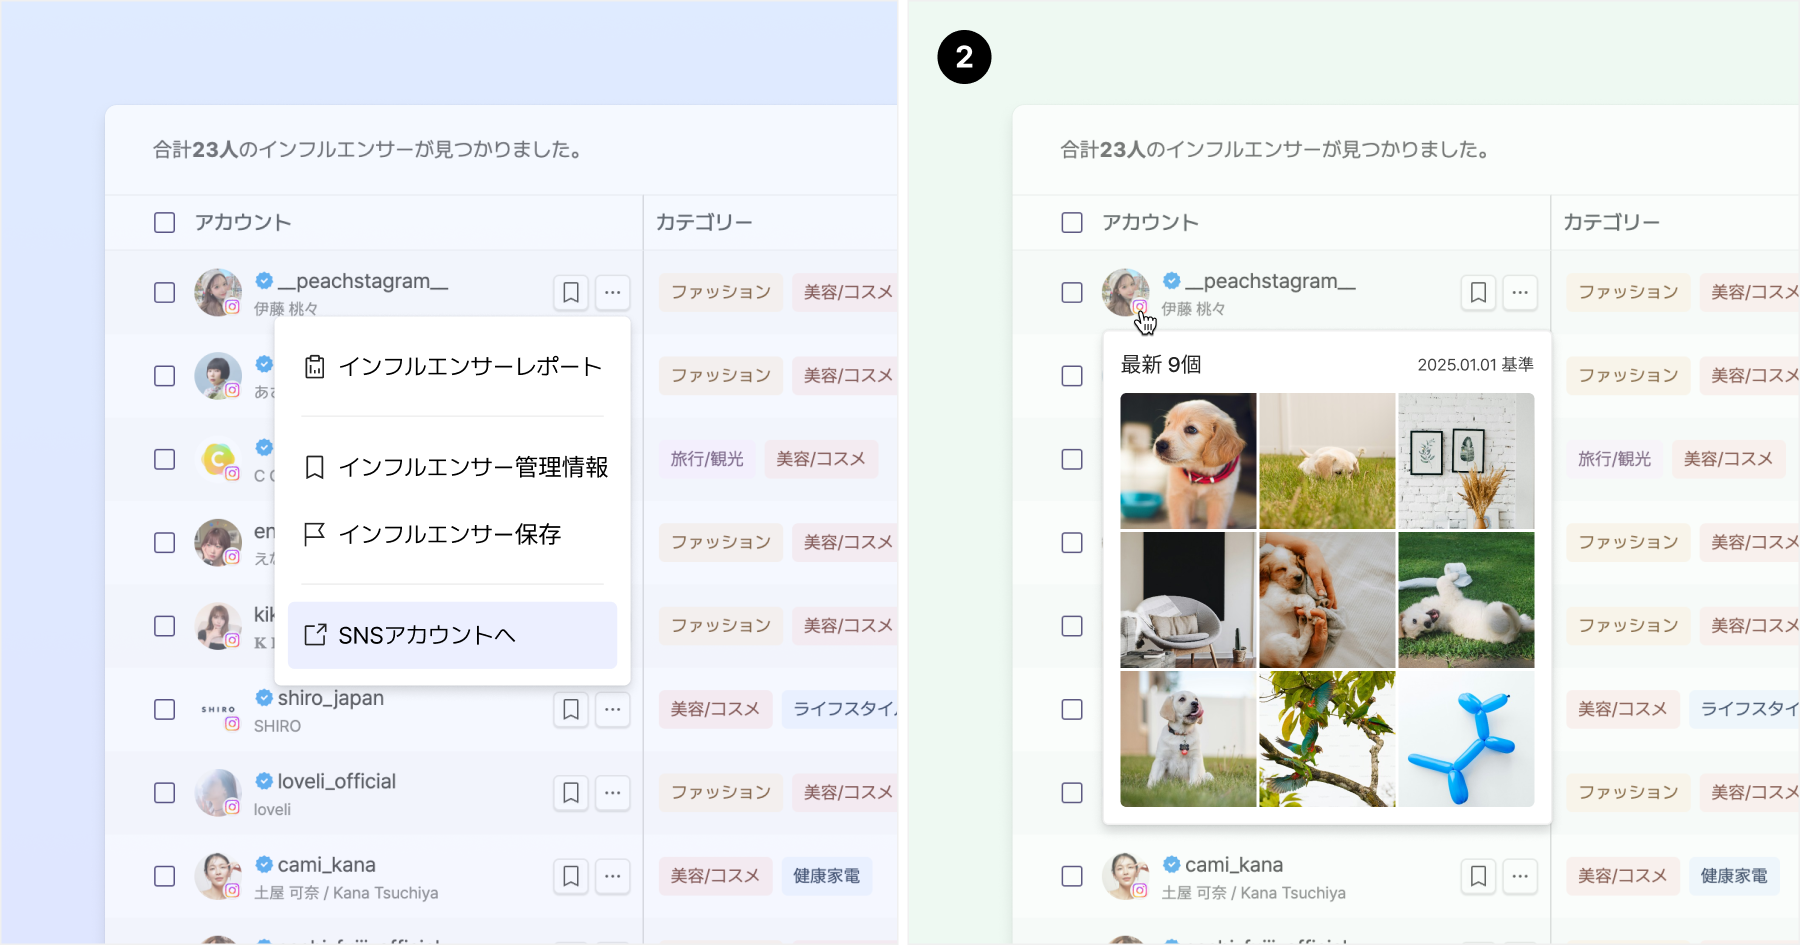Bookmark __peachstagram__ in the left panel

(x=571, y=293)
